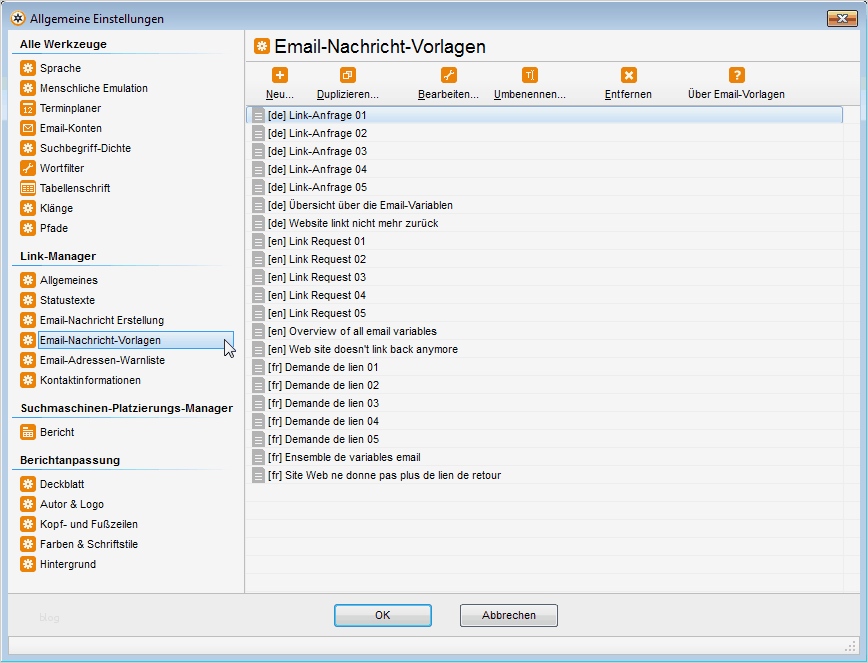Open Autor & Logo settings
Screen dimensions: 868x663
72,504
